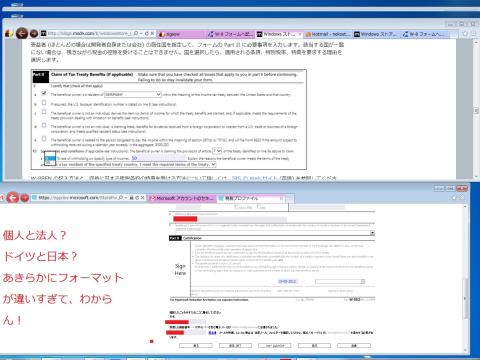
Task: Click middle button in bottom form row
Action: 275,346
